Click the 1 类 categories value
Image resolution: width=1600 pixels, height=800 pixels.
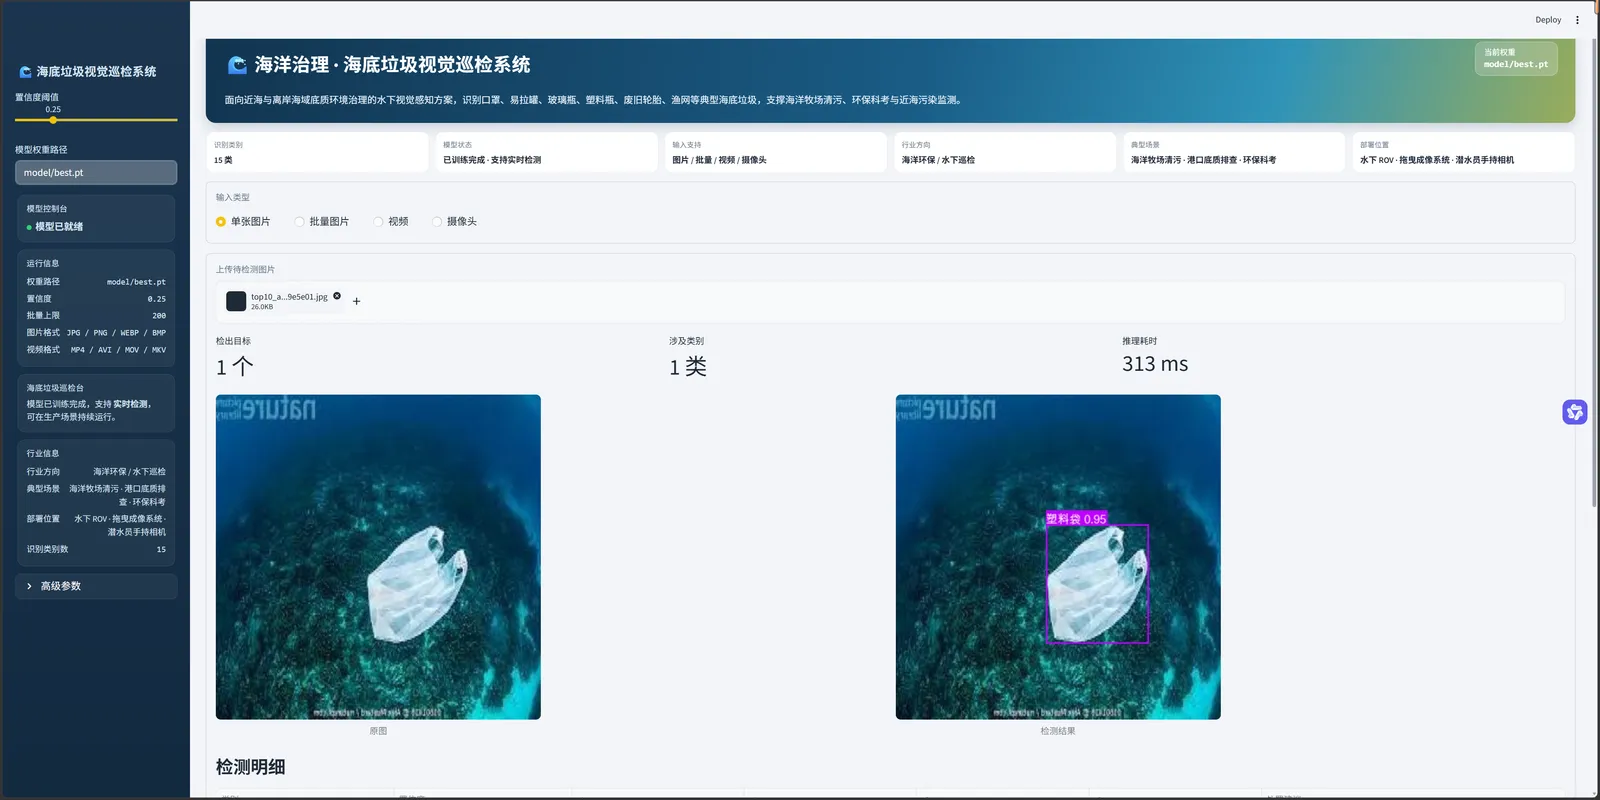click(x=688, y=367)
